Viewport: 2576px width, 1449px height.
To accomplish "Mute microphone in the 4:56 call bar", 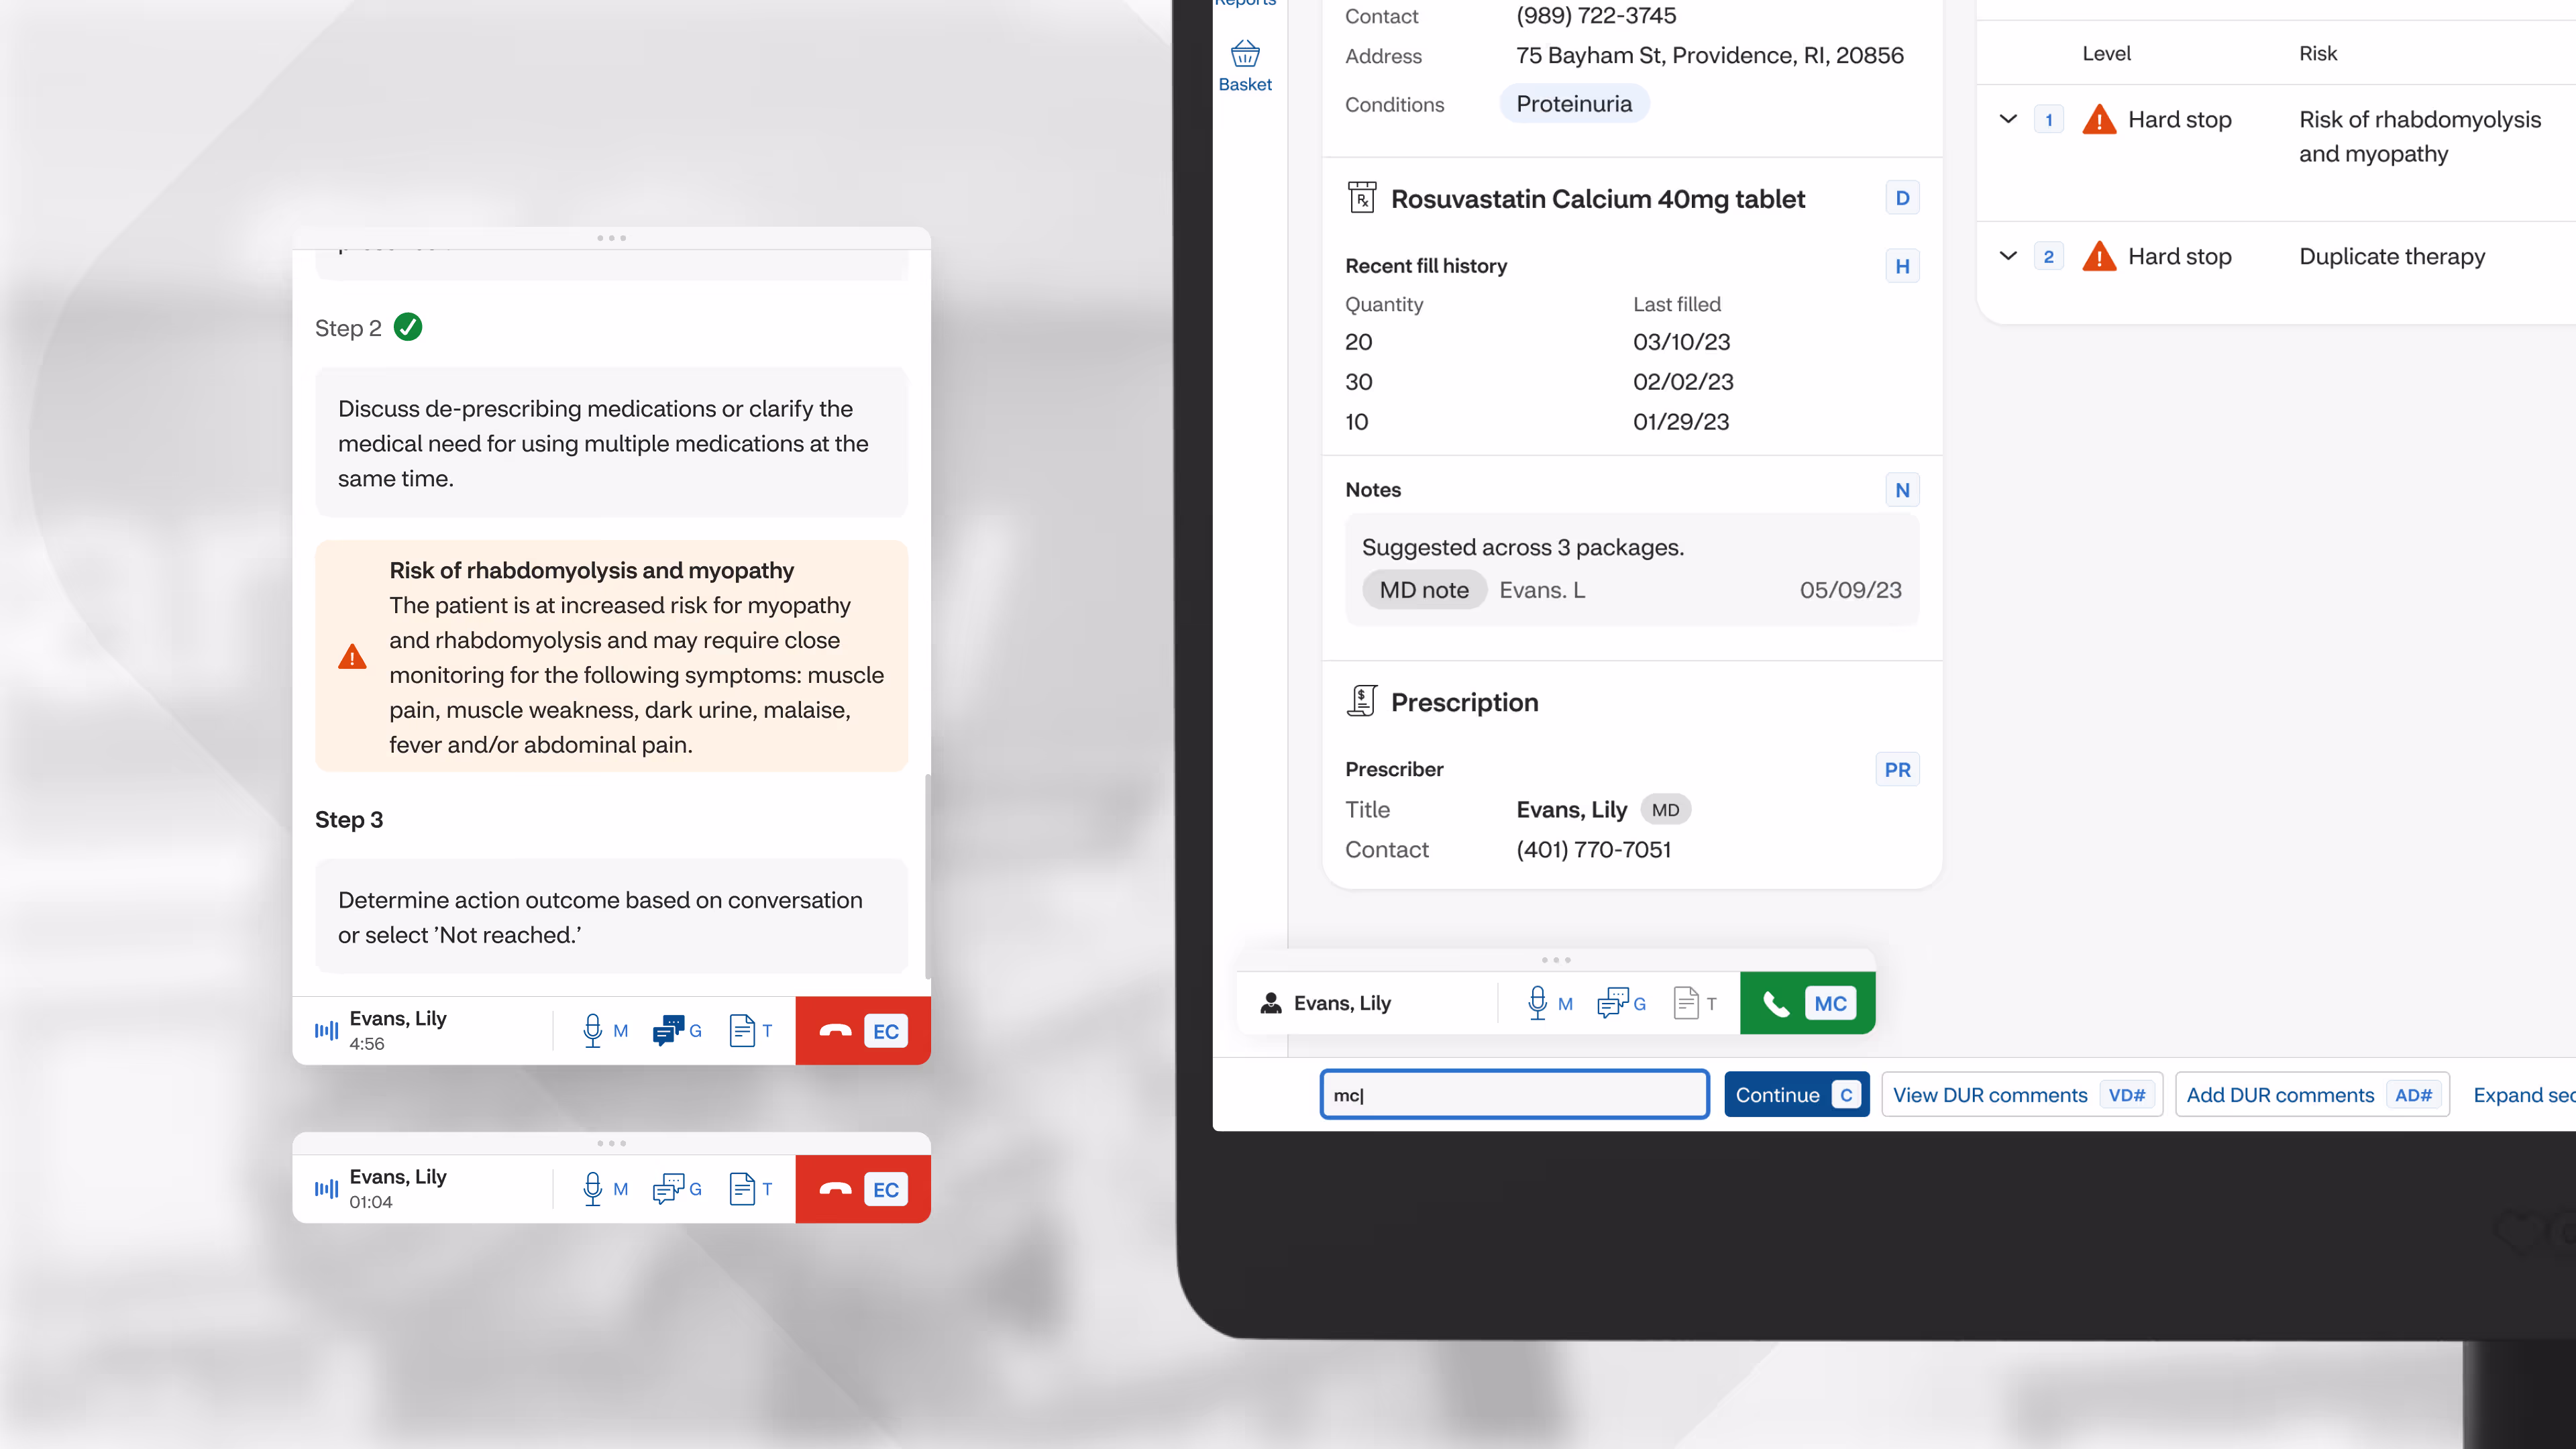I will point(593,1030).
